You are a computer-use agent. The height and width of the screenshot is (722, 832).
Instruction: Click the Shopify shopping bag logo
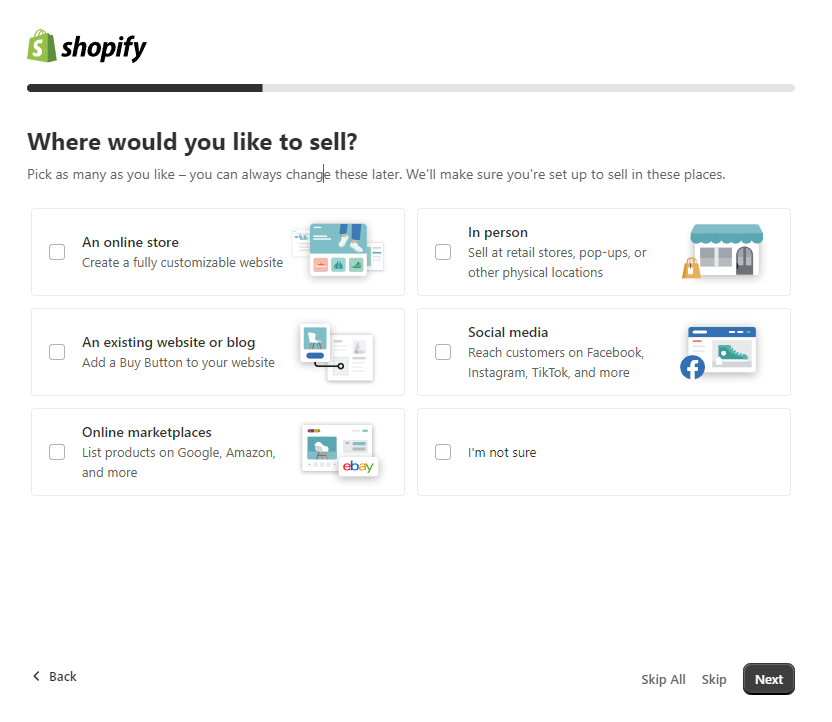click(42, 46)
